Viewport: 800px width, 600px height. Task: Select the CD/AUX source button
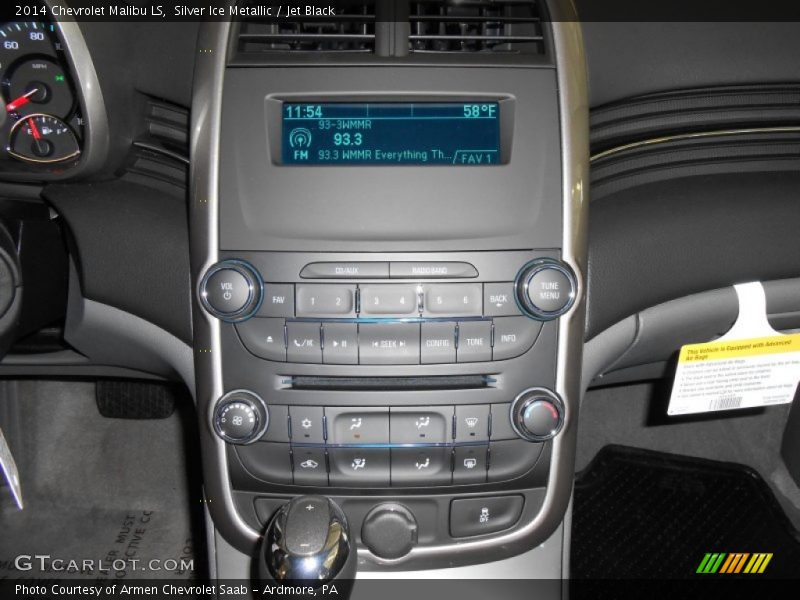(346, 270)
